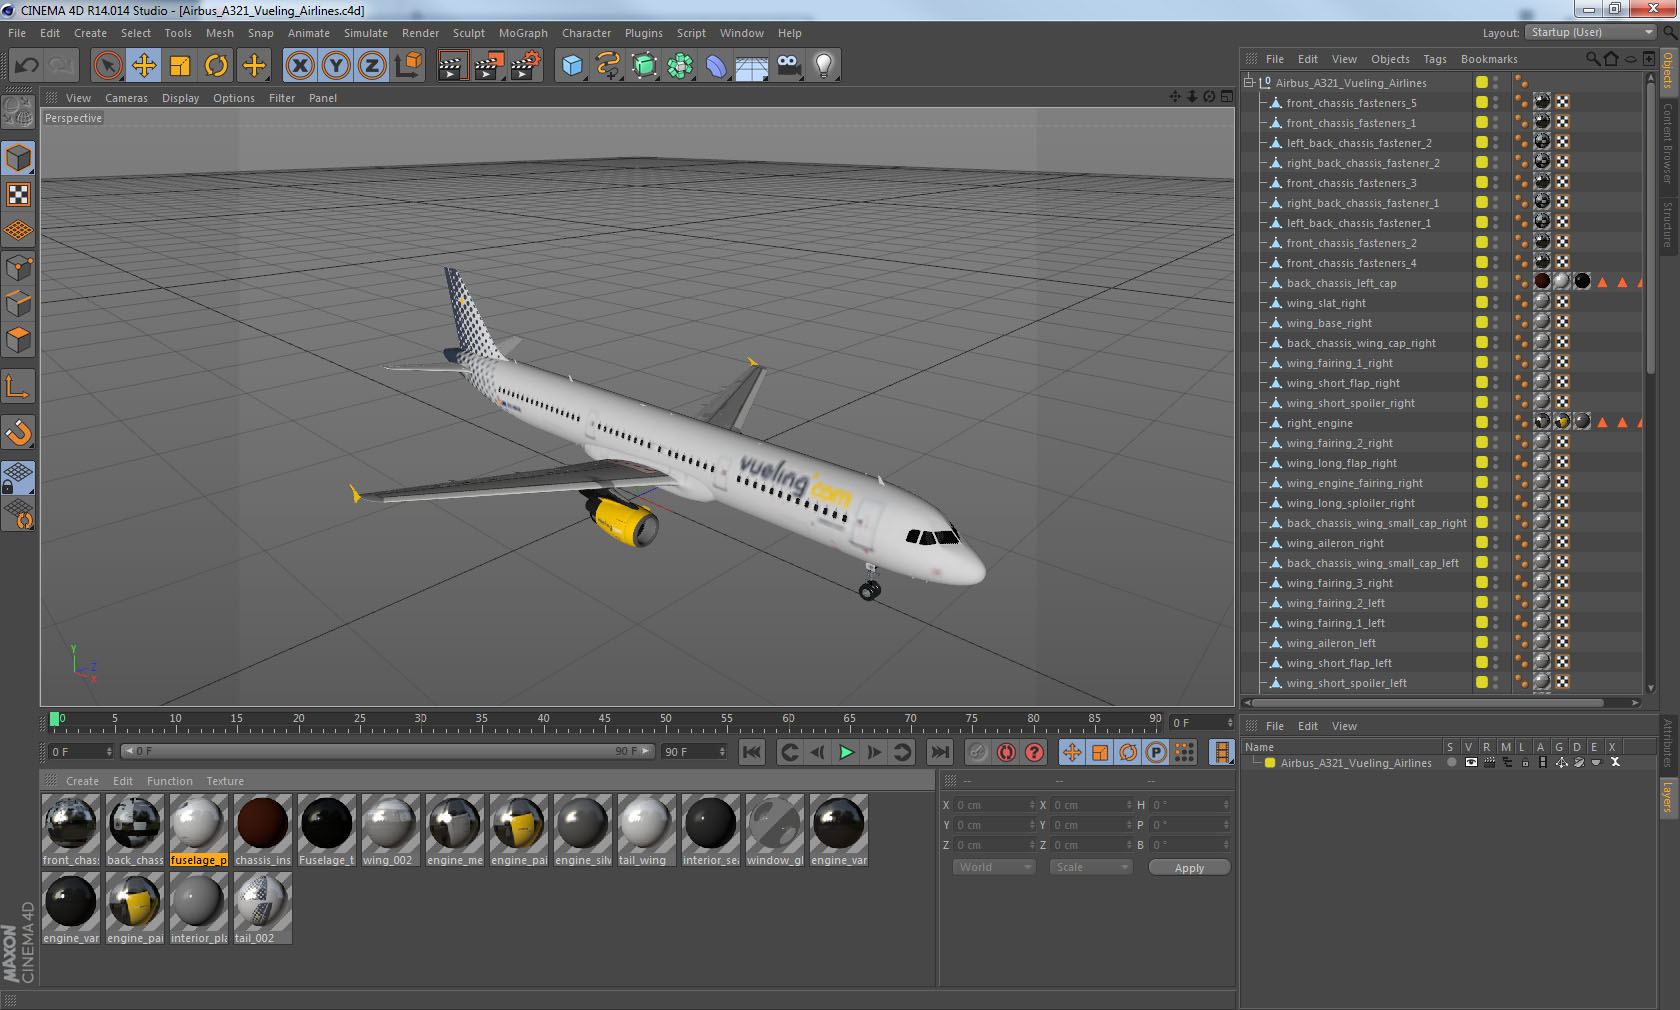Open material manager Texture menu
This screenshot has height=1010, width=1680.
225,781
